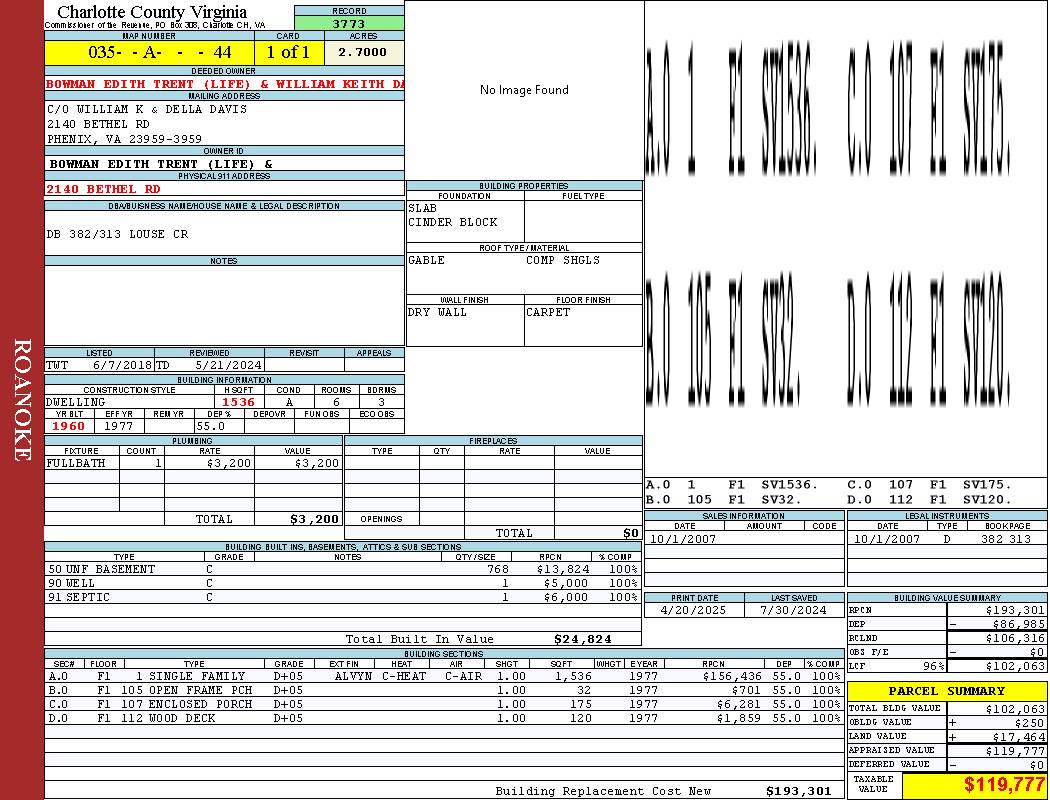Select roof type GABLE
This screenshot has width=1050, height=800.
pos(426,260)
